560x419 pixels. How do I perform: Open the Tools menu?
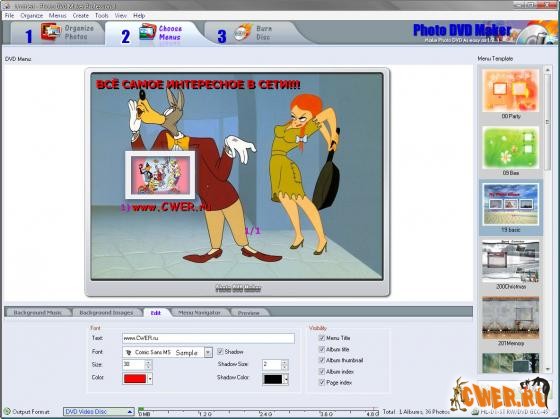pyautogui.click(x=101, y=16)
